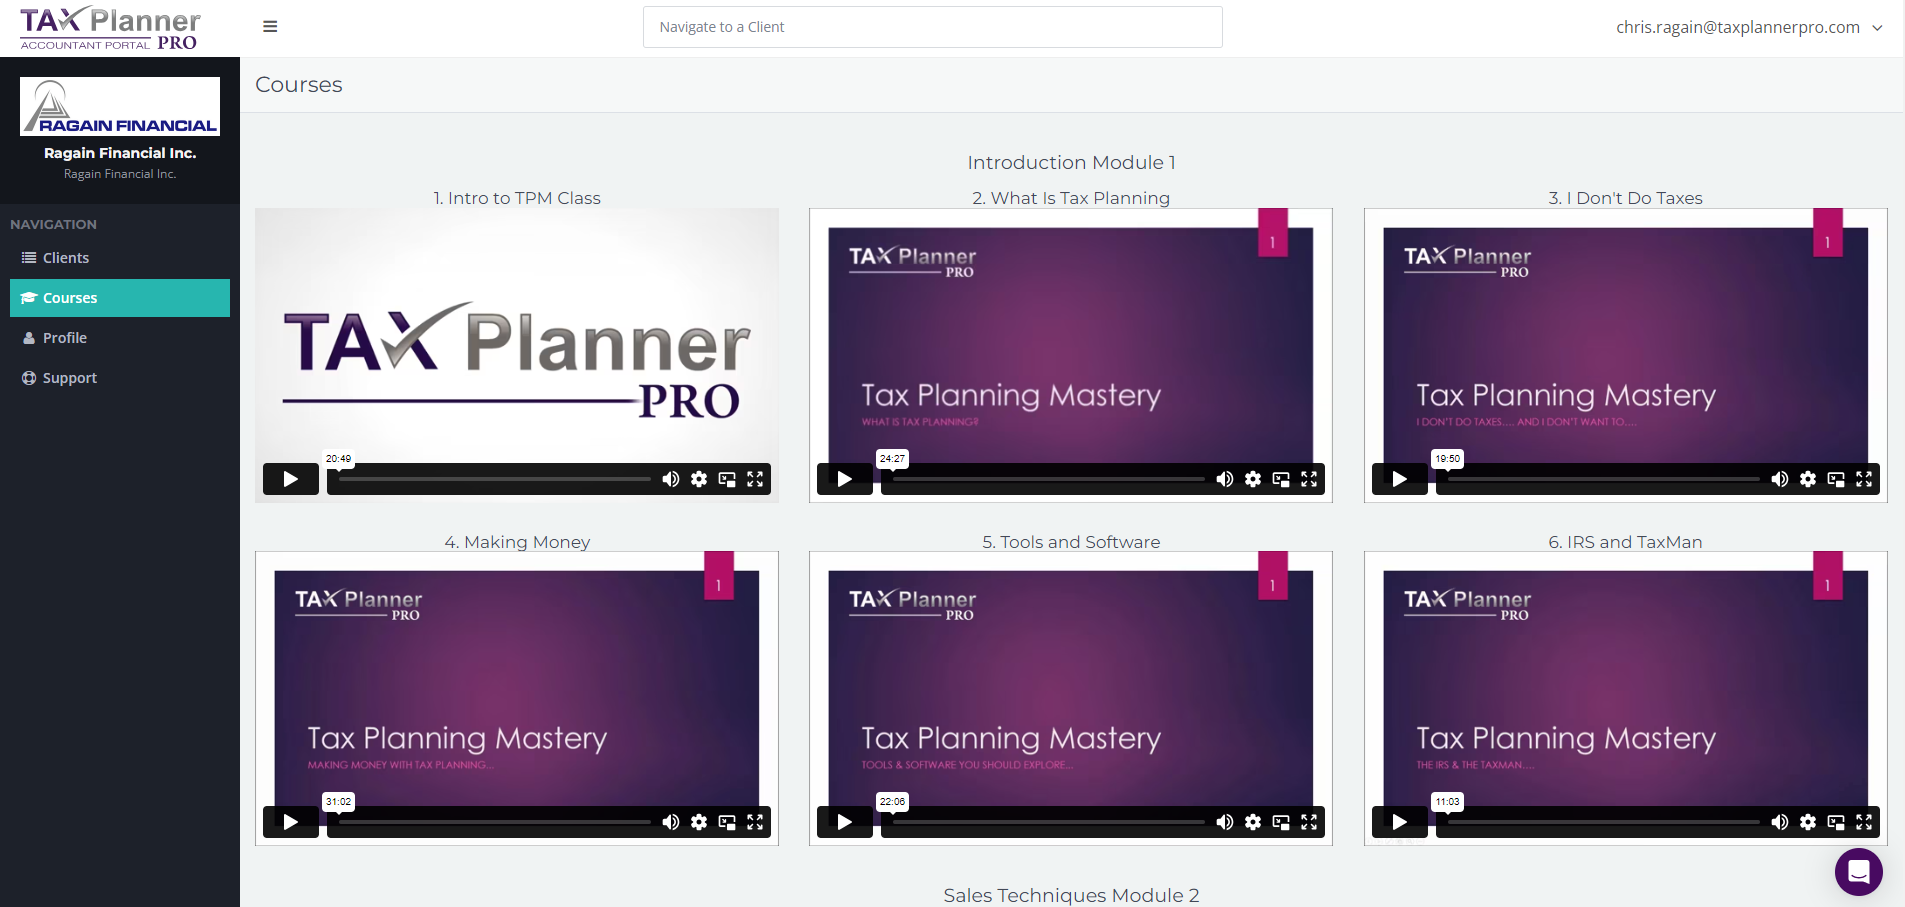Play the Making Money video
1905x907 pixels.
[x=291, y=822]
